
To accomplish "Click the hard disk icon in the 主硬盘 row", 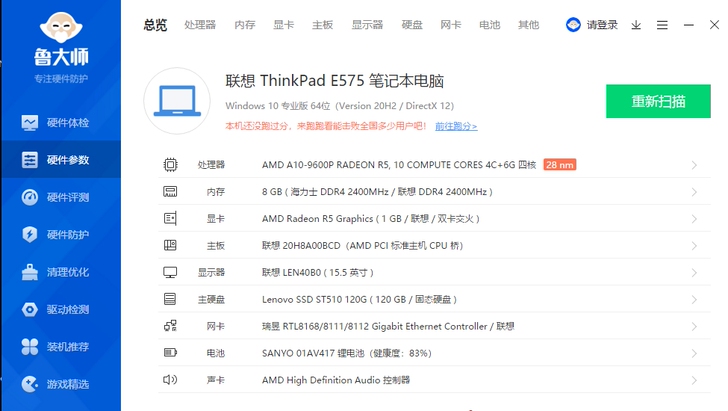I will coord(170,299).
